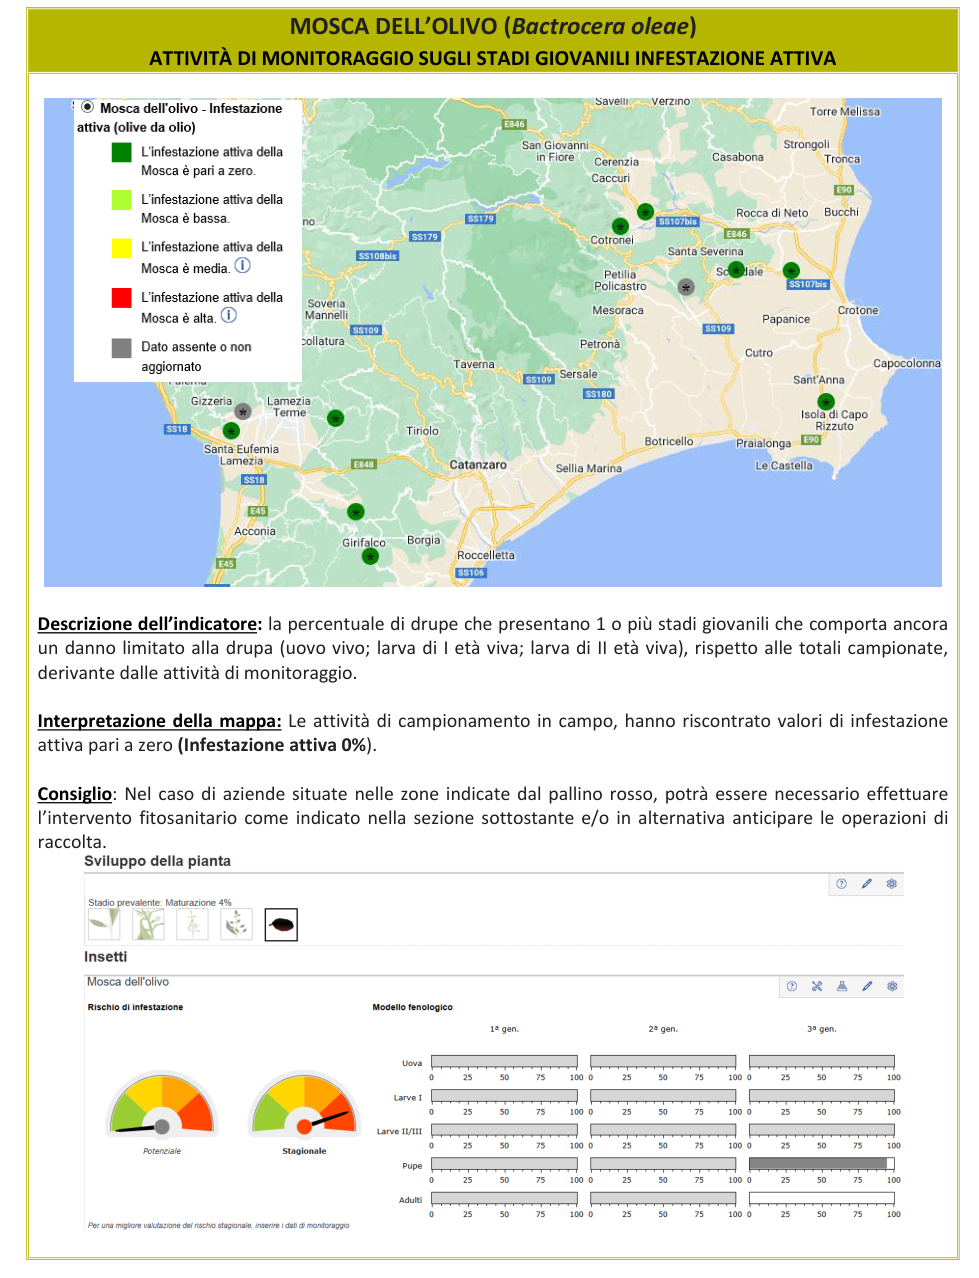979x1278 pixels.
Task: Click the 'Rischio di infestazione' label
Action: click(x=136, y=1007)
